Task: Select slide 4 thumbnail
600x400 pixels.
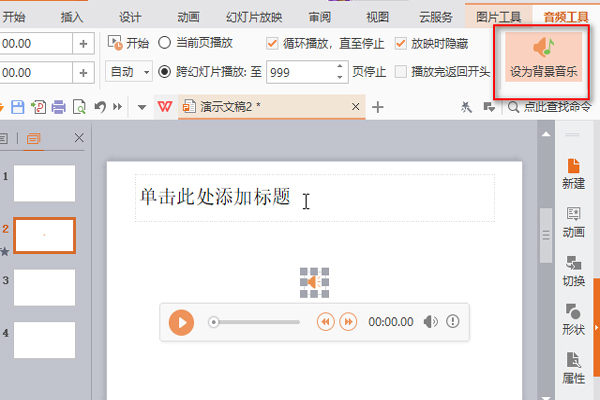Action: click(x=44, y=340)
